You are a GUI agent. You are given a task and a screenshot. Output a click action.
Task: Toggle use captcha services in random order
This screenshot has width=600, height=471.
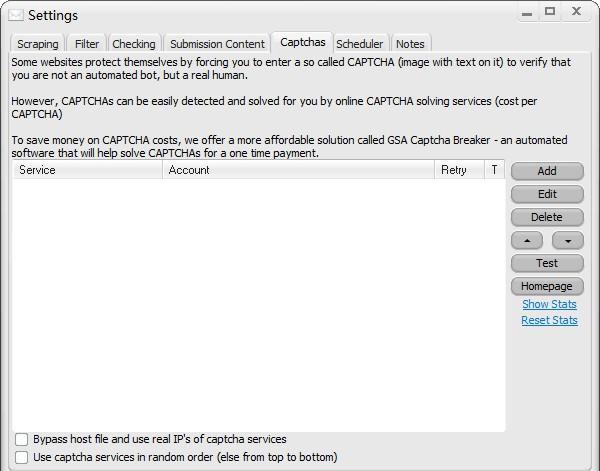tap(21, 457)
